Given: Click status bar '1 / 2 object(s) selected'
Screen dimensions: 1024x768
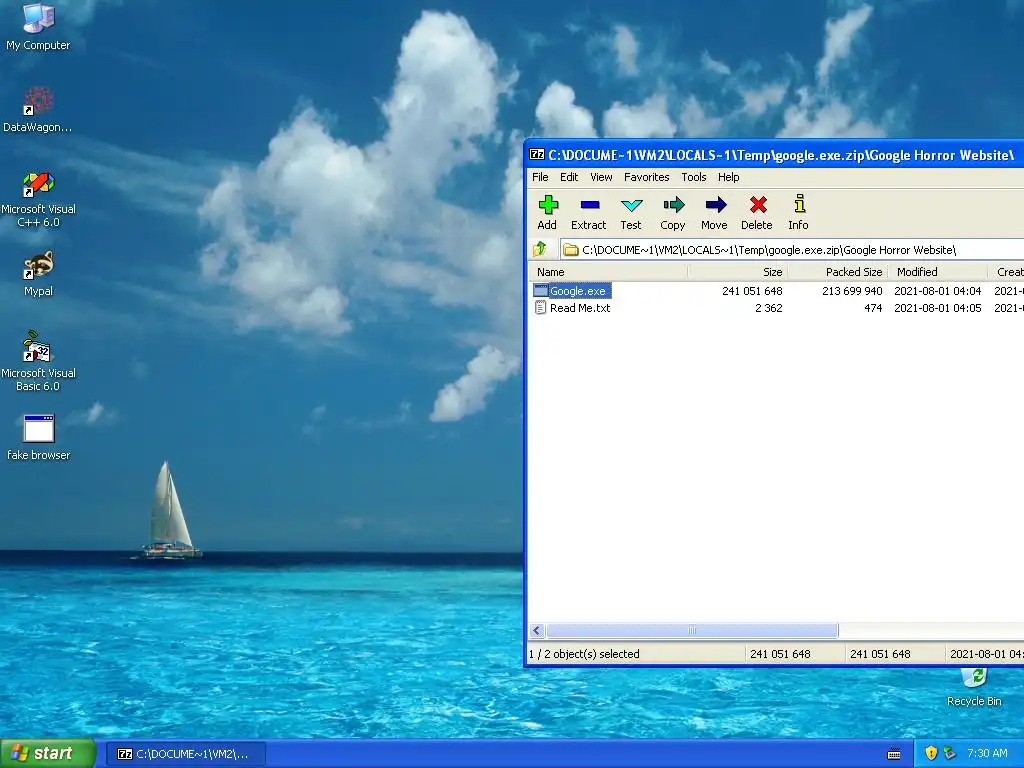Looking at the screenshot, I should [584, 654].
